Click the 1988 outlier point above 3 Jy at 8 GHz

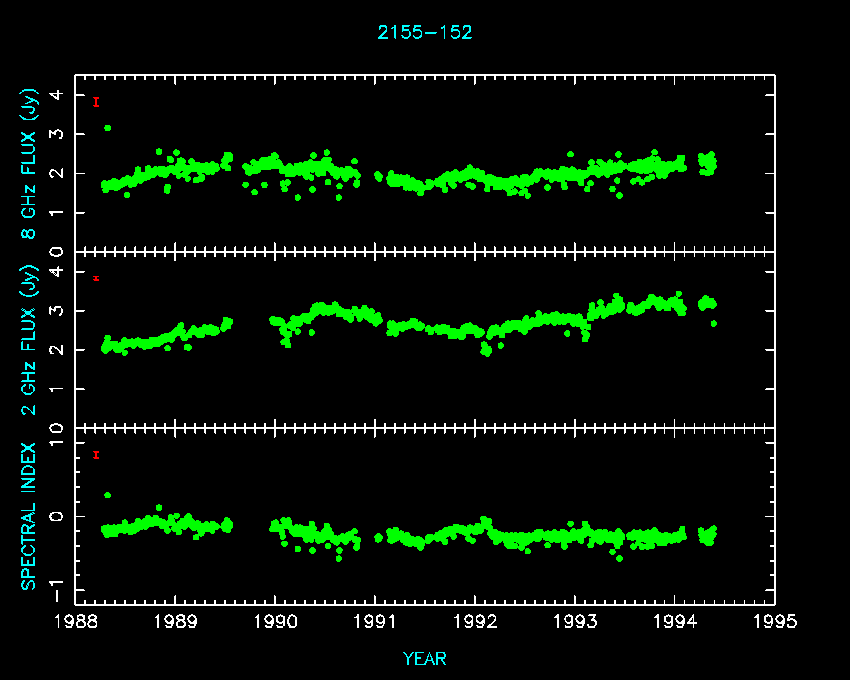click(x=107, y=128)
